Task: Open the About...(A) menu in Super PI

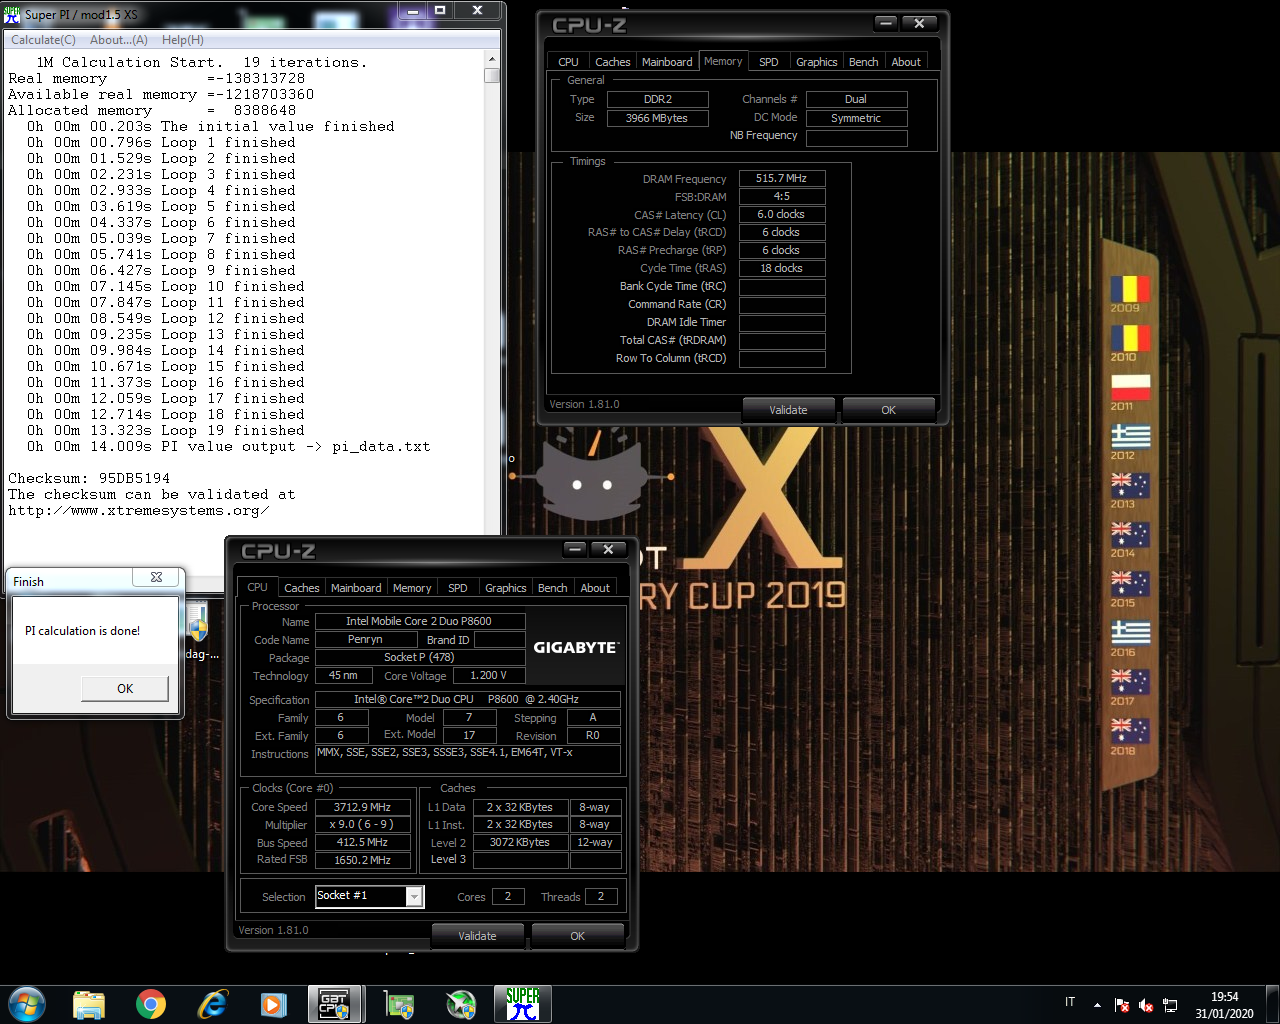Action: pos(119,40)
